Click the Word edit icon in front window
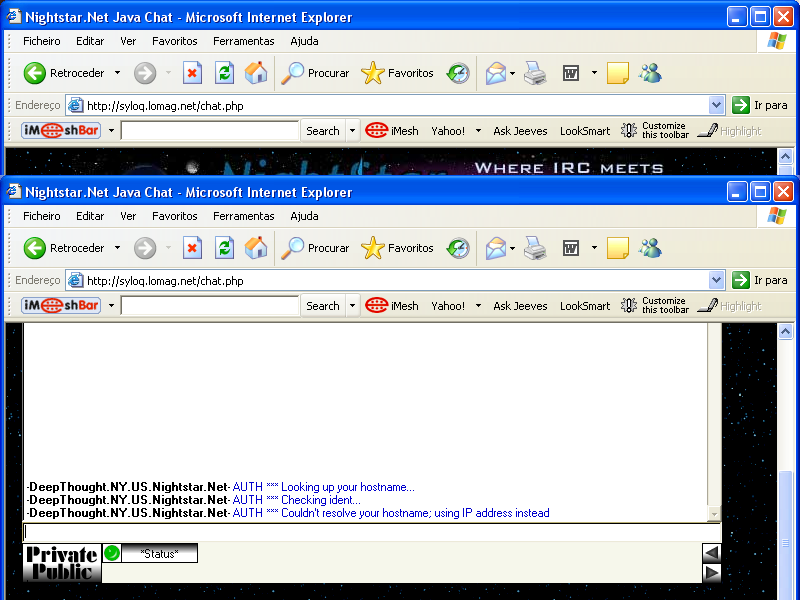 click(x=571, y=248)
